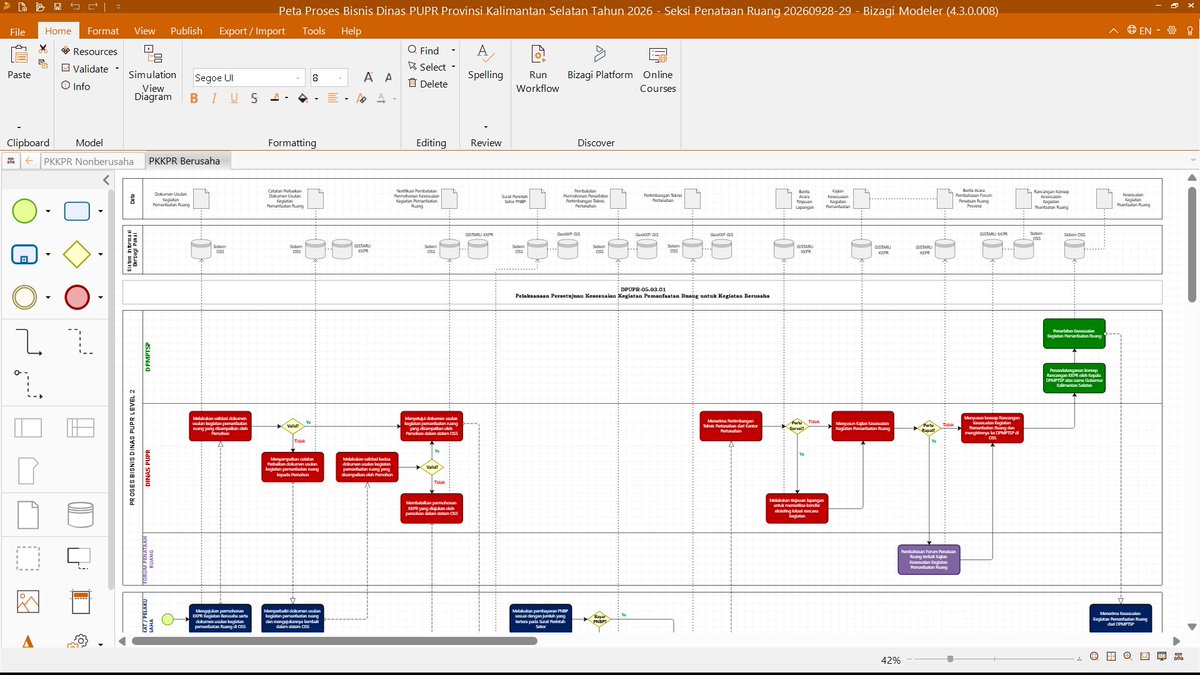Expand Gateway type dropdown arrow in palette
The width and height of the screenshot is (1200, 675).
click(x=101, y=255)
